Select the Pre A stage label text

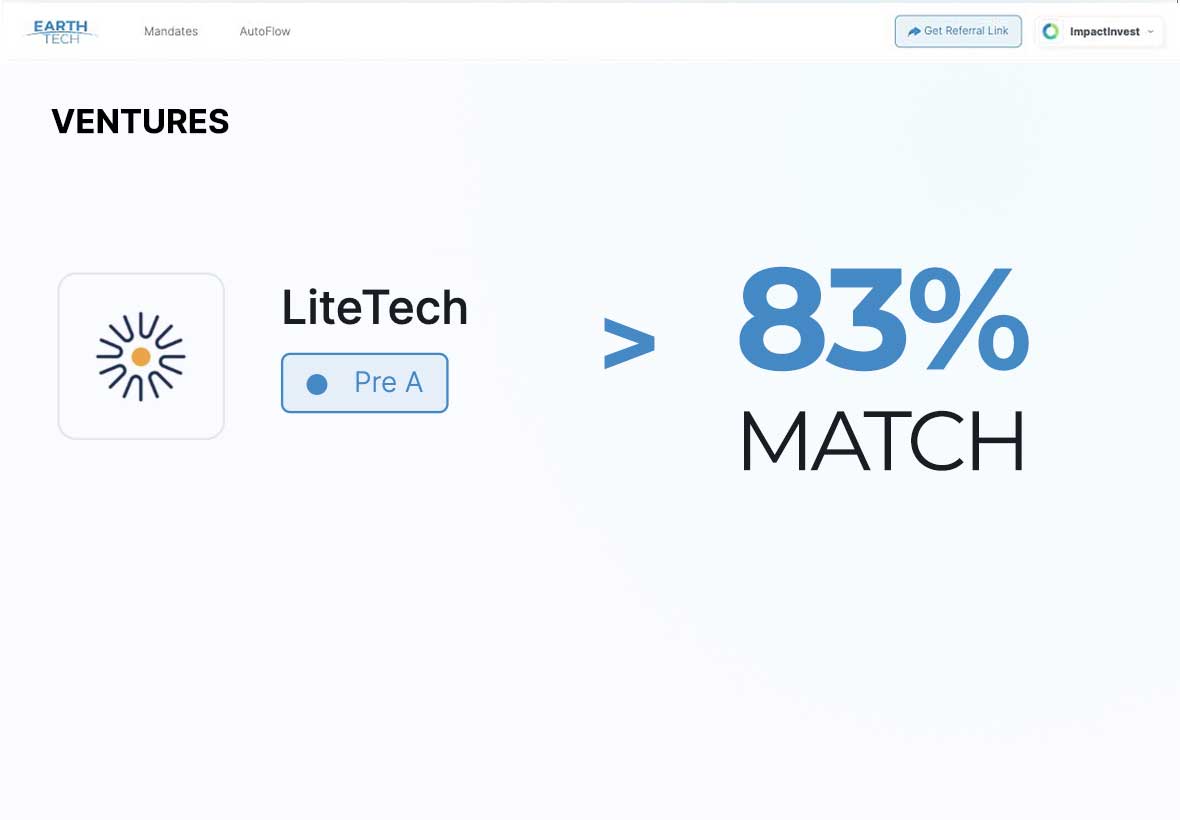388,382
